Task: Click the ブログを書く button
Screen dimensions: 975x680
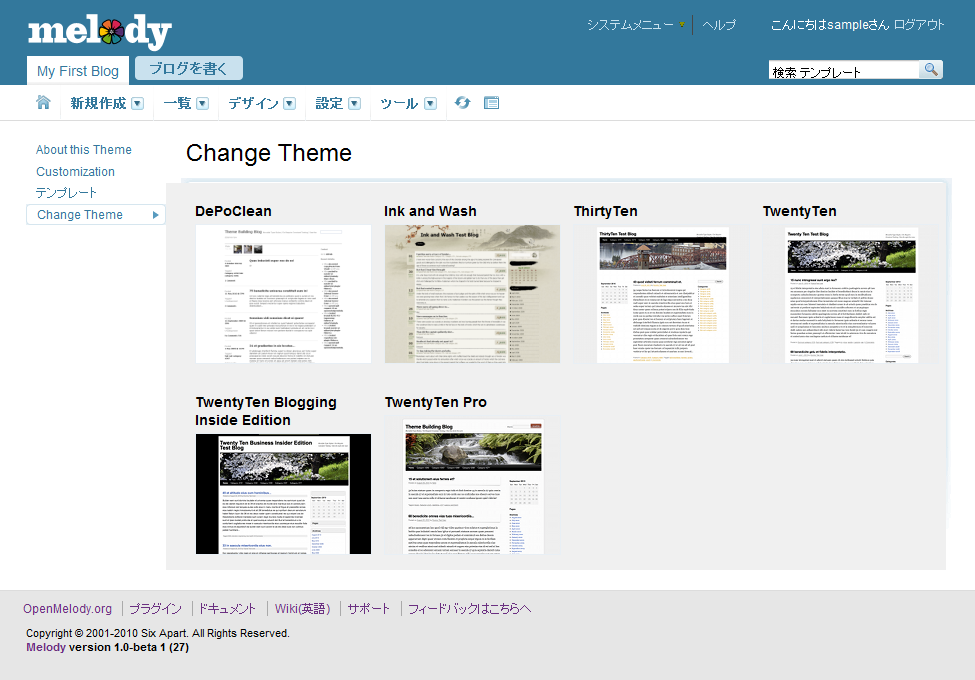Action: tap(188, 68)
